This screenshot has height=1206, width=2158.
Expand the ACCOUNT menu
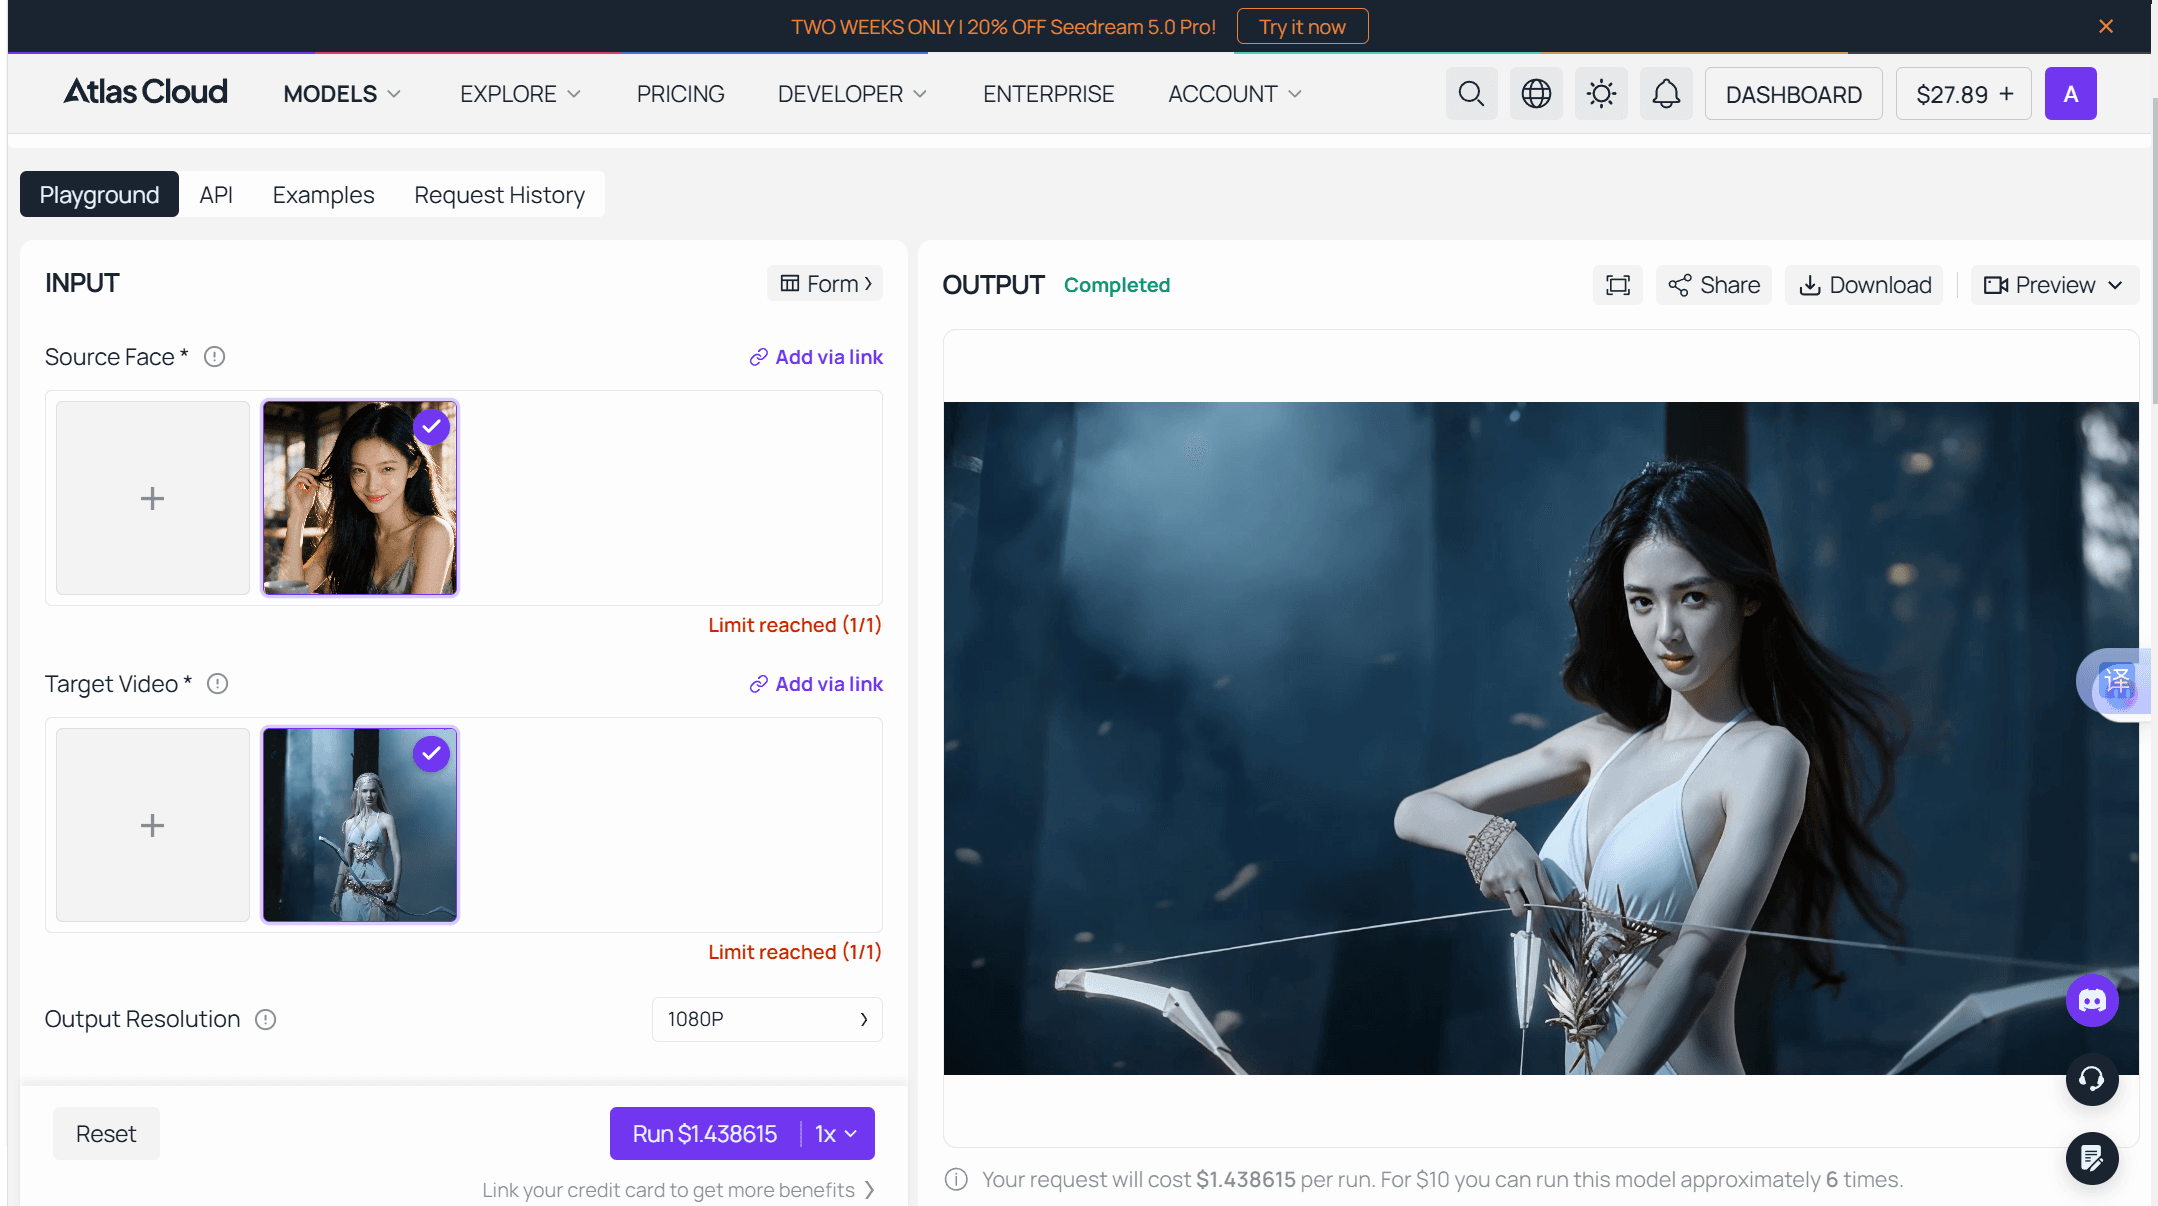coord(1235,94)
